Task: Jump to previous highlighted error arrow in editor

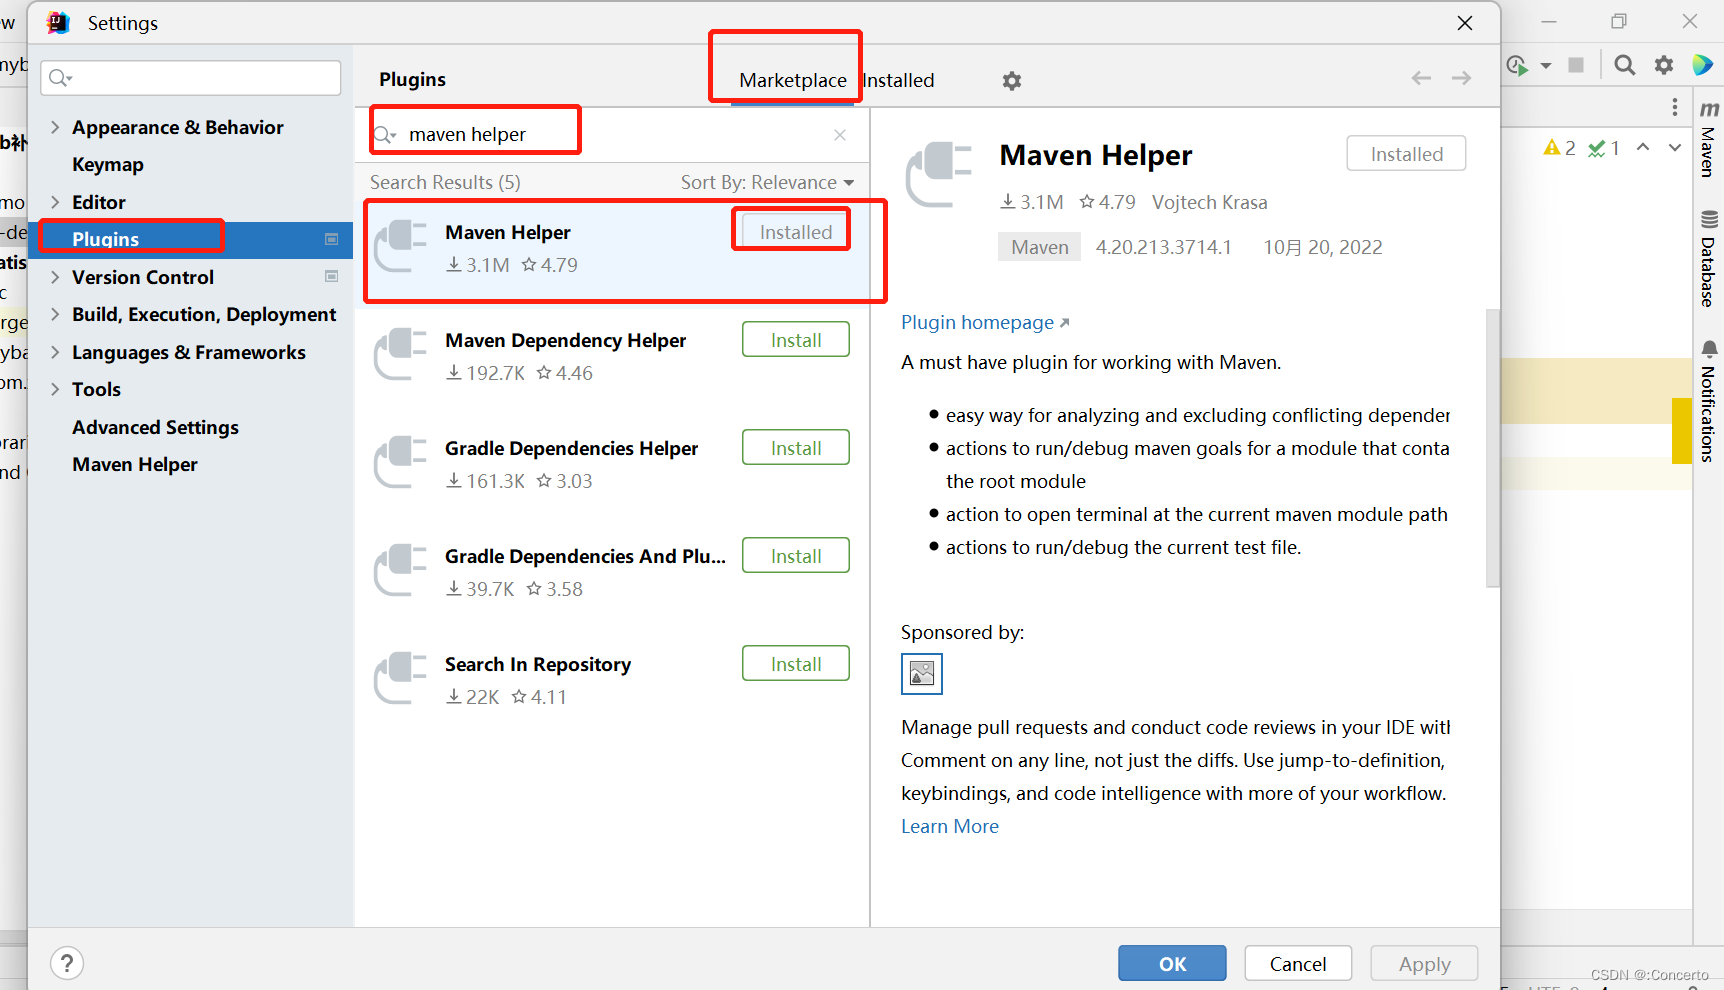Action: (1643, 147)
